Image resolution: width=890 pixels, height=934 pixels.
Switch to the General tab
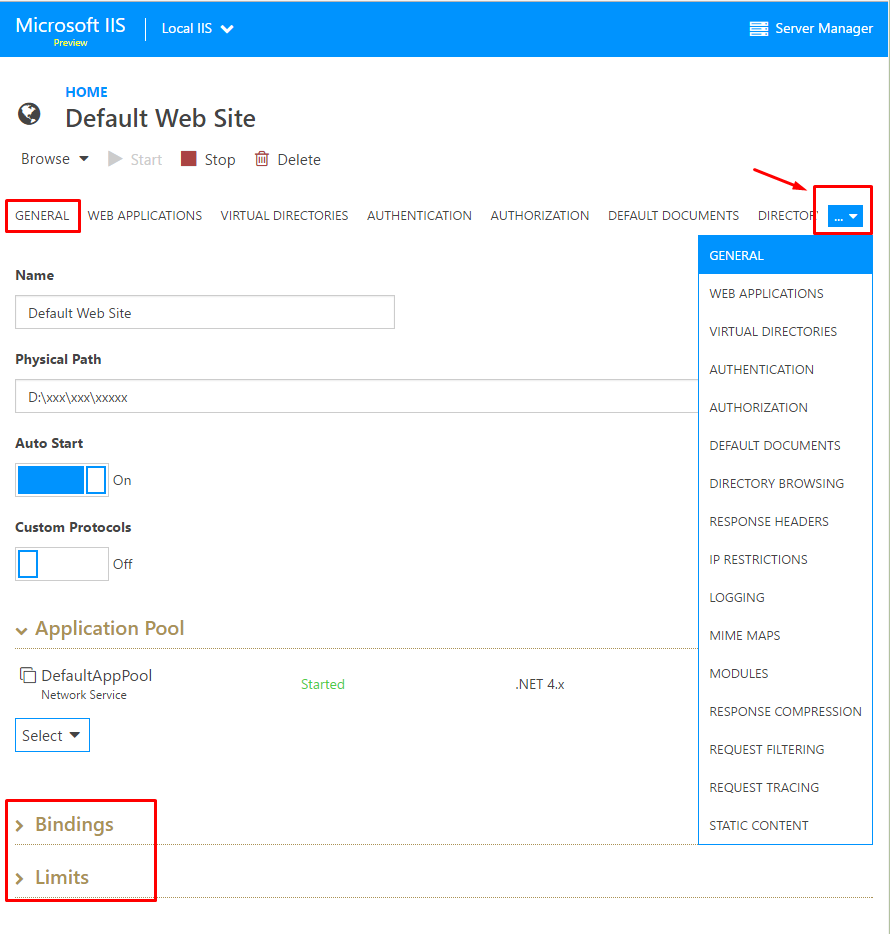tap(42, 216)
